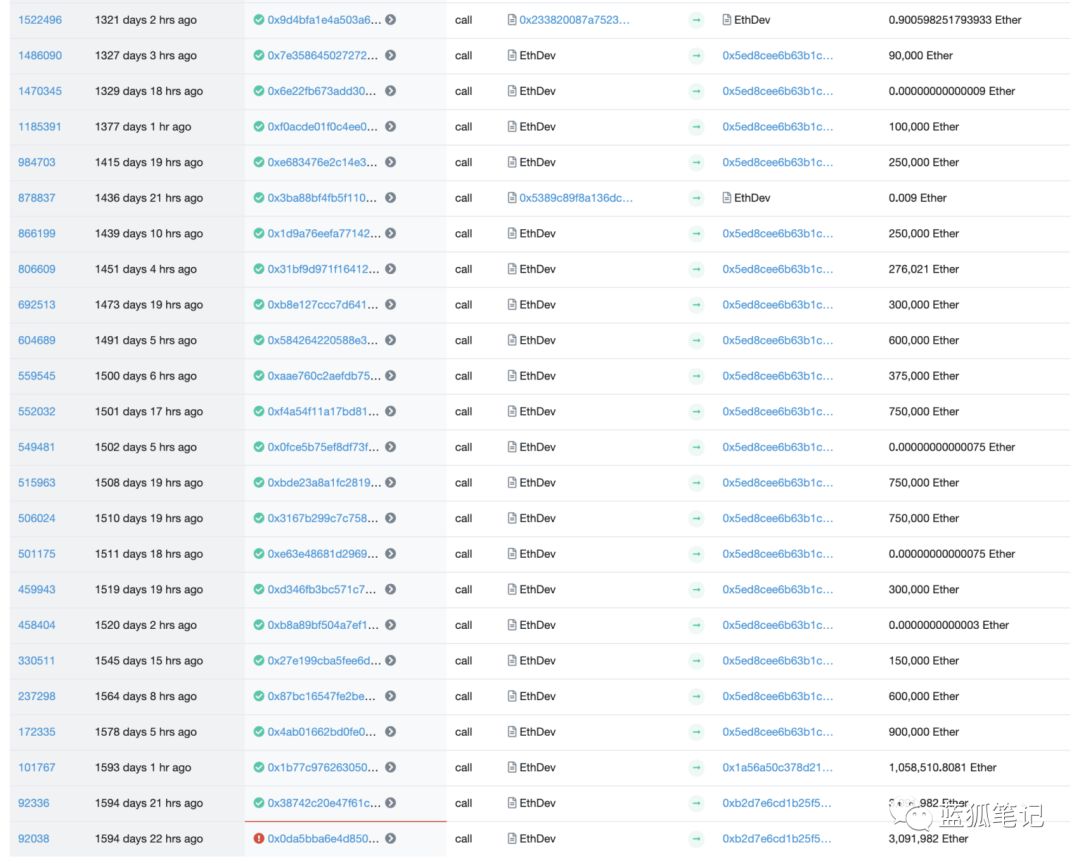This screenshot has width=1080, height=863.
Task: Click details arrow icon next to 0x1d9a76eefa77142
Action: coord(391,233)
